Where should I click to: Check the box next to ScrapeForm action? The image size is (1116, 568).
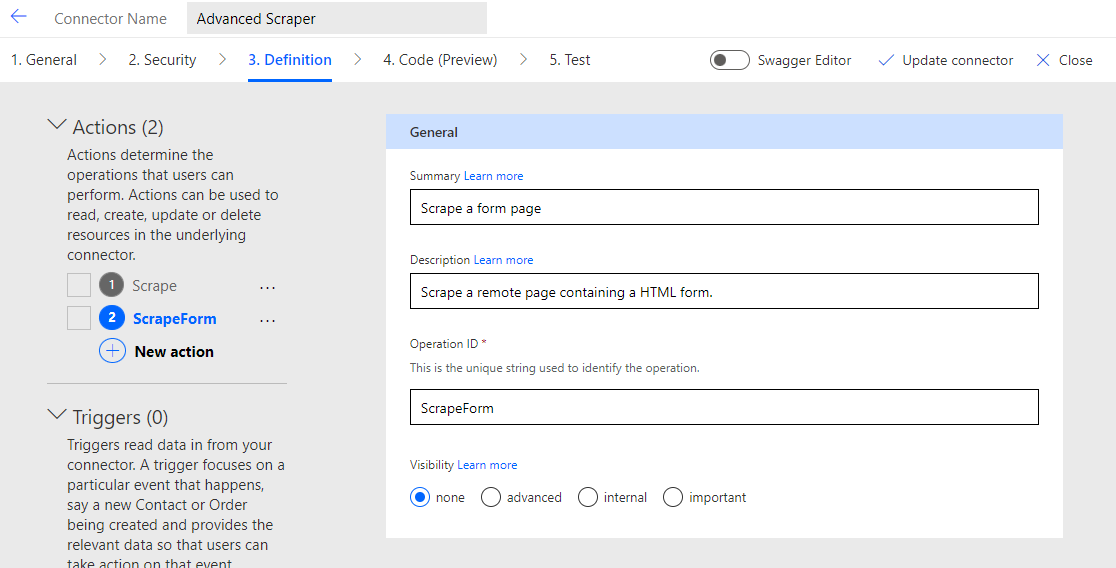pos(79,319)
